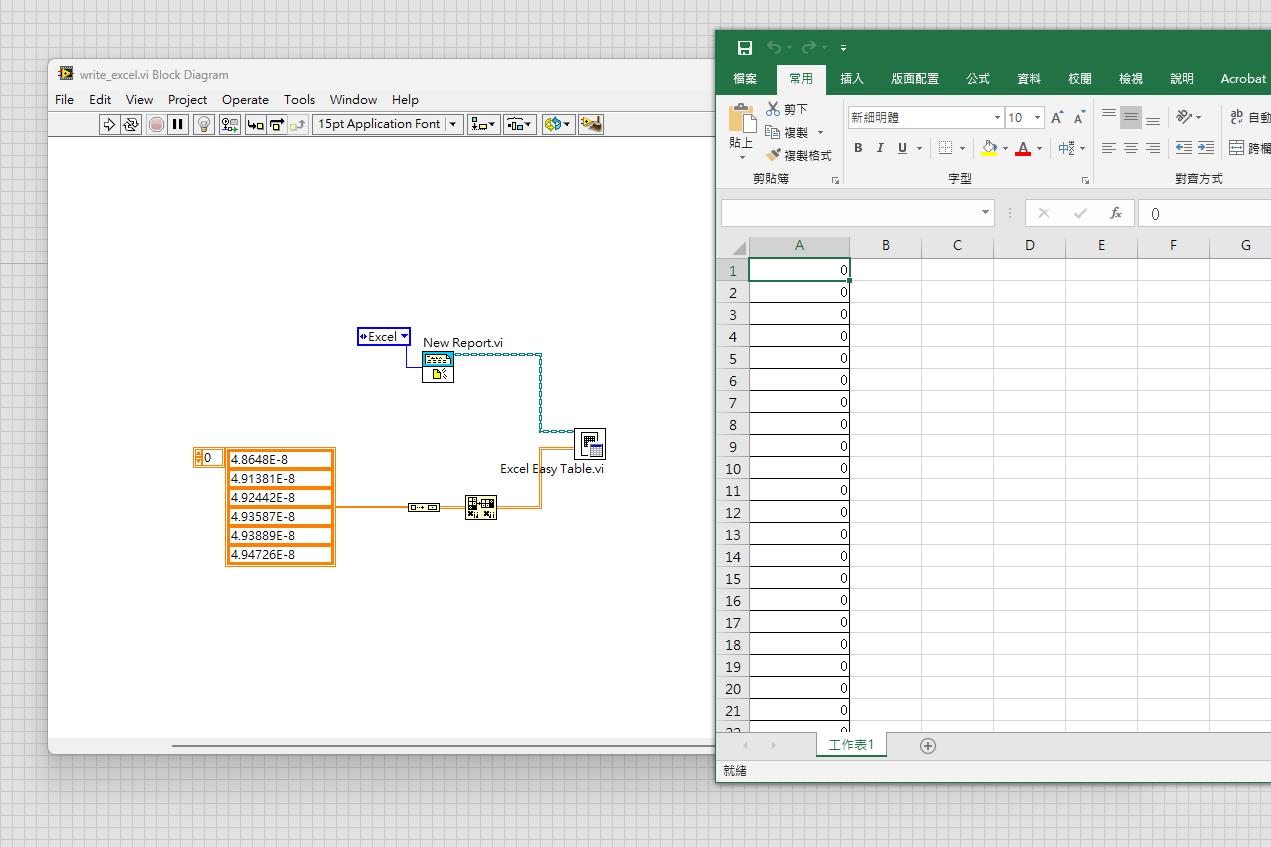The height and width of the screenshot is (847, 1271).
Task: Click the Clean Up Diagram broom icon
Action: coord(590,124)
